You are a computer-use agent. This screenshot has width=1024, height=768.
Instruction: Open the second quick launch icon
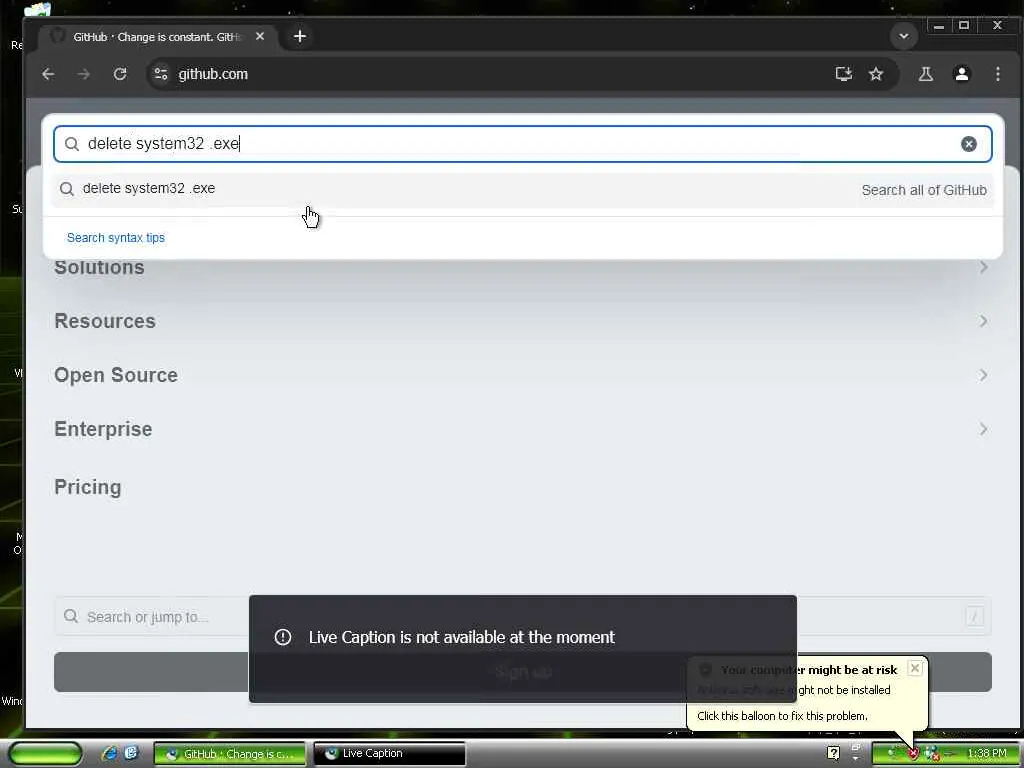pyautogui.click(x=132, y=753)
